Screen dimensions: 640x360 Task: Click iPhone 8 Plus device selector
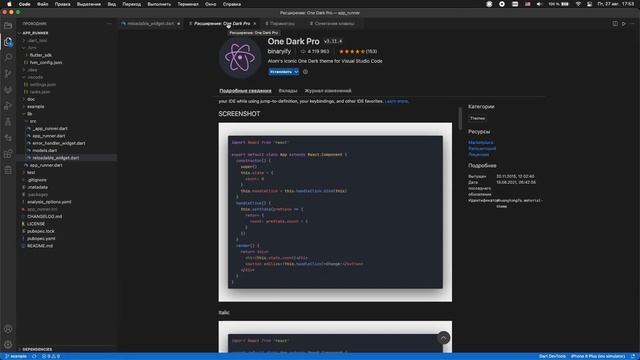[598, 356]
